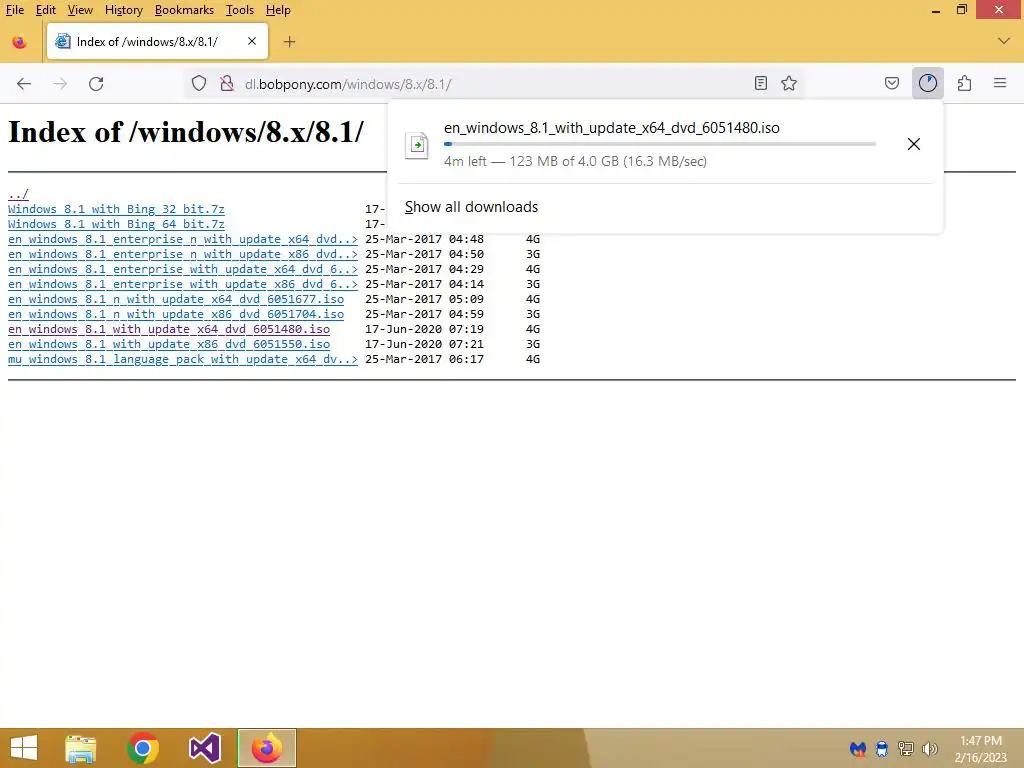This screenshot has width=1024, height=768.
Task: Open en_windows_8.1_enterprise_with_update_x86 link
Action: 183,284
